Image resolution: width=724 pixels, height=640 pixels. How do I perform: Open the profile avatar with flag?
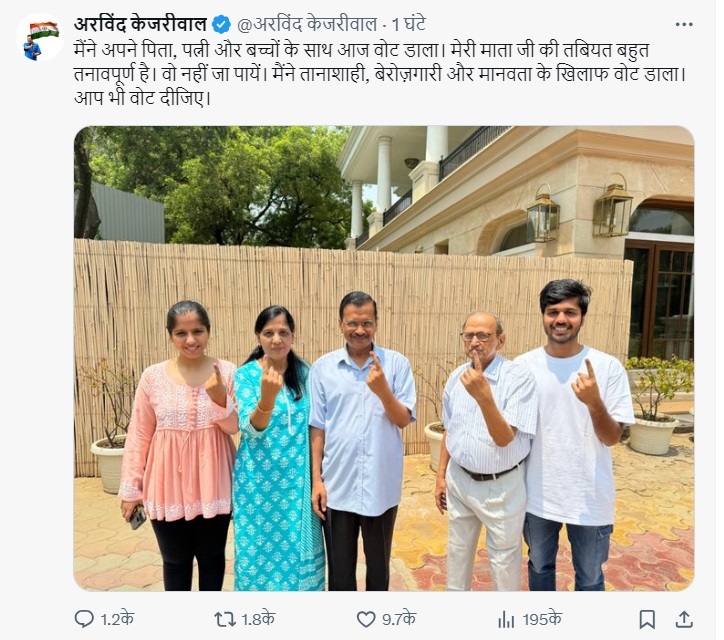pyautogui.click(x=40, y=37)
